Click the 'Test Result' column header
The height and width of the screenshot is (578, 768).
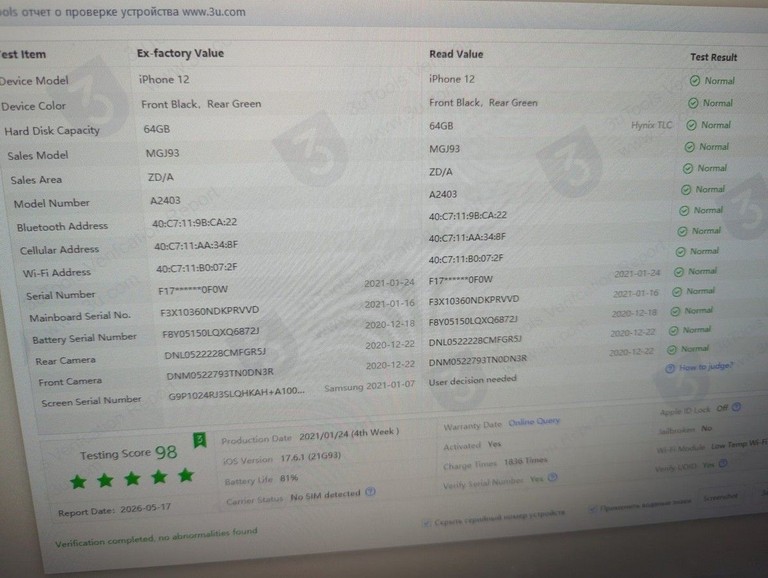pyautogui.click(x=714, y=57)
